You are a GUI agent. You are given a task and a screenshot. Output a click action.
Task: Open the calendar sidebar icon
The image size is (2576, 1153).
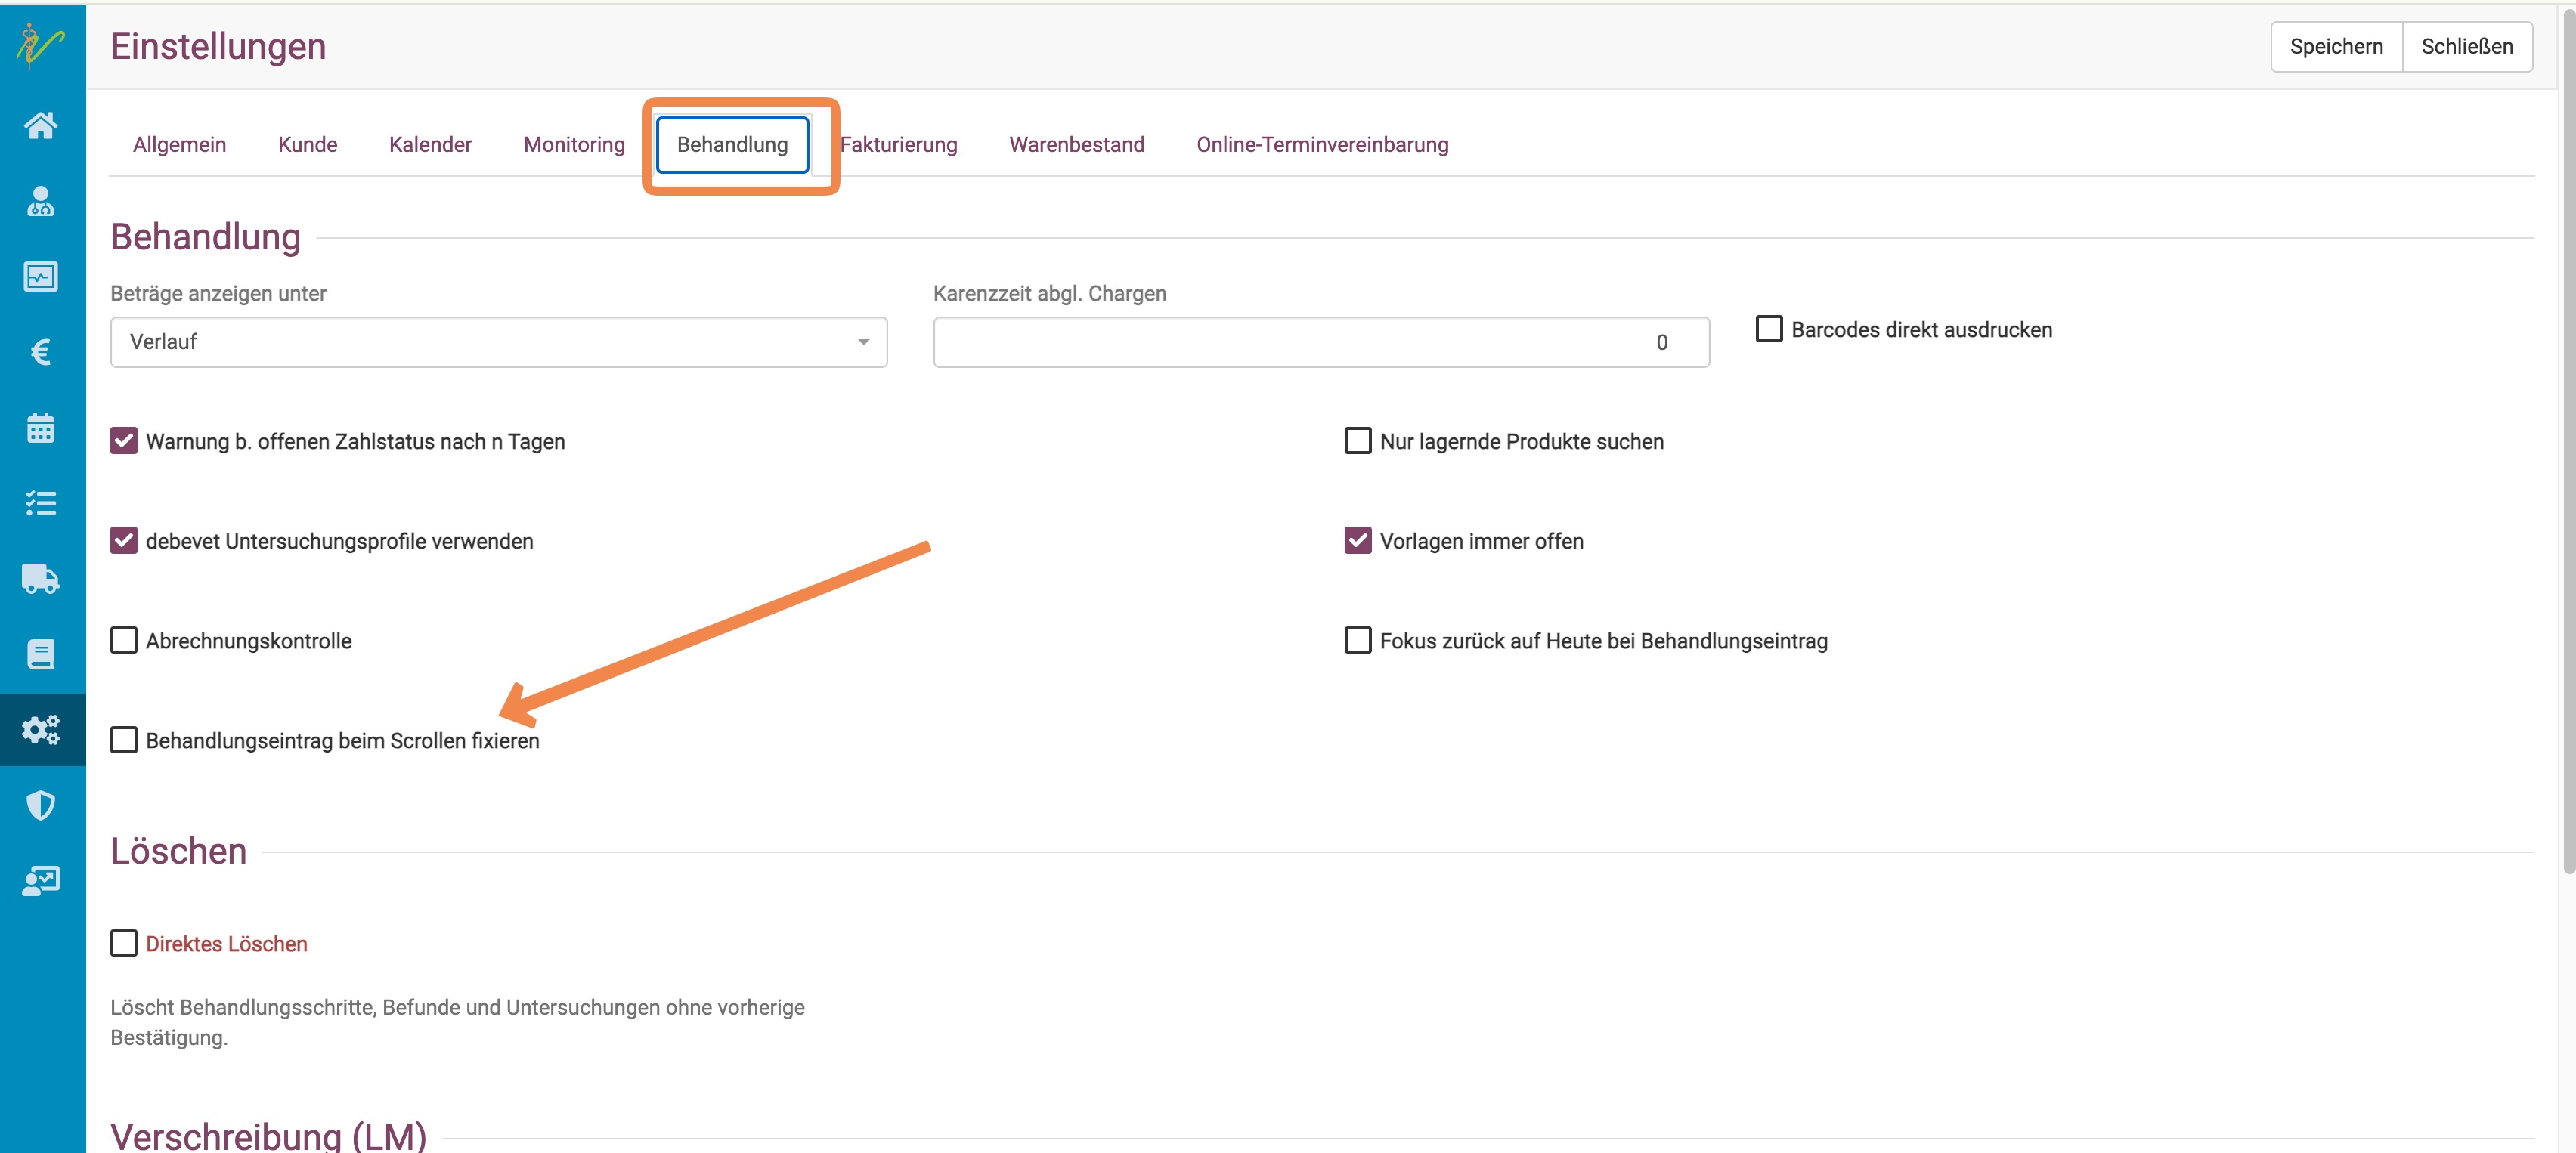(41, 427)
